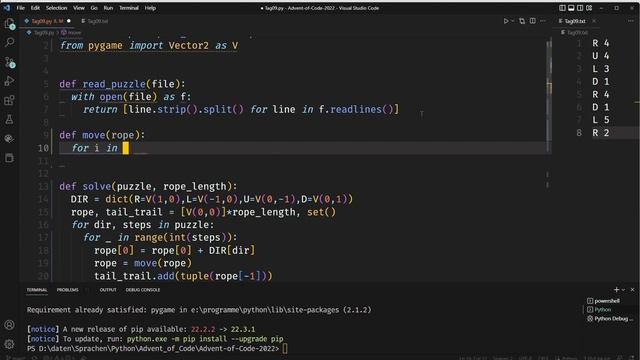Viewport: 640px width, 360px height.
Task: Switch to the Tag09.txt tab in left group
Action: coord(94,21)
